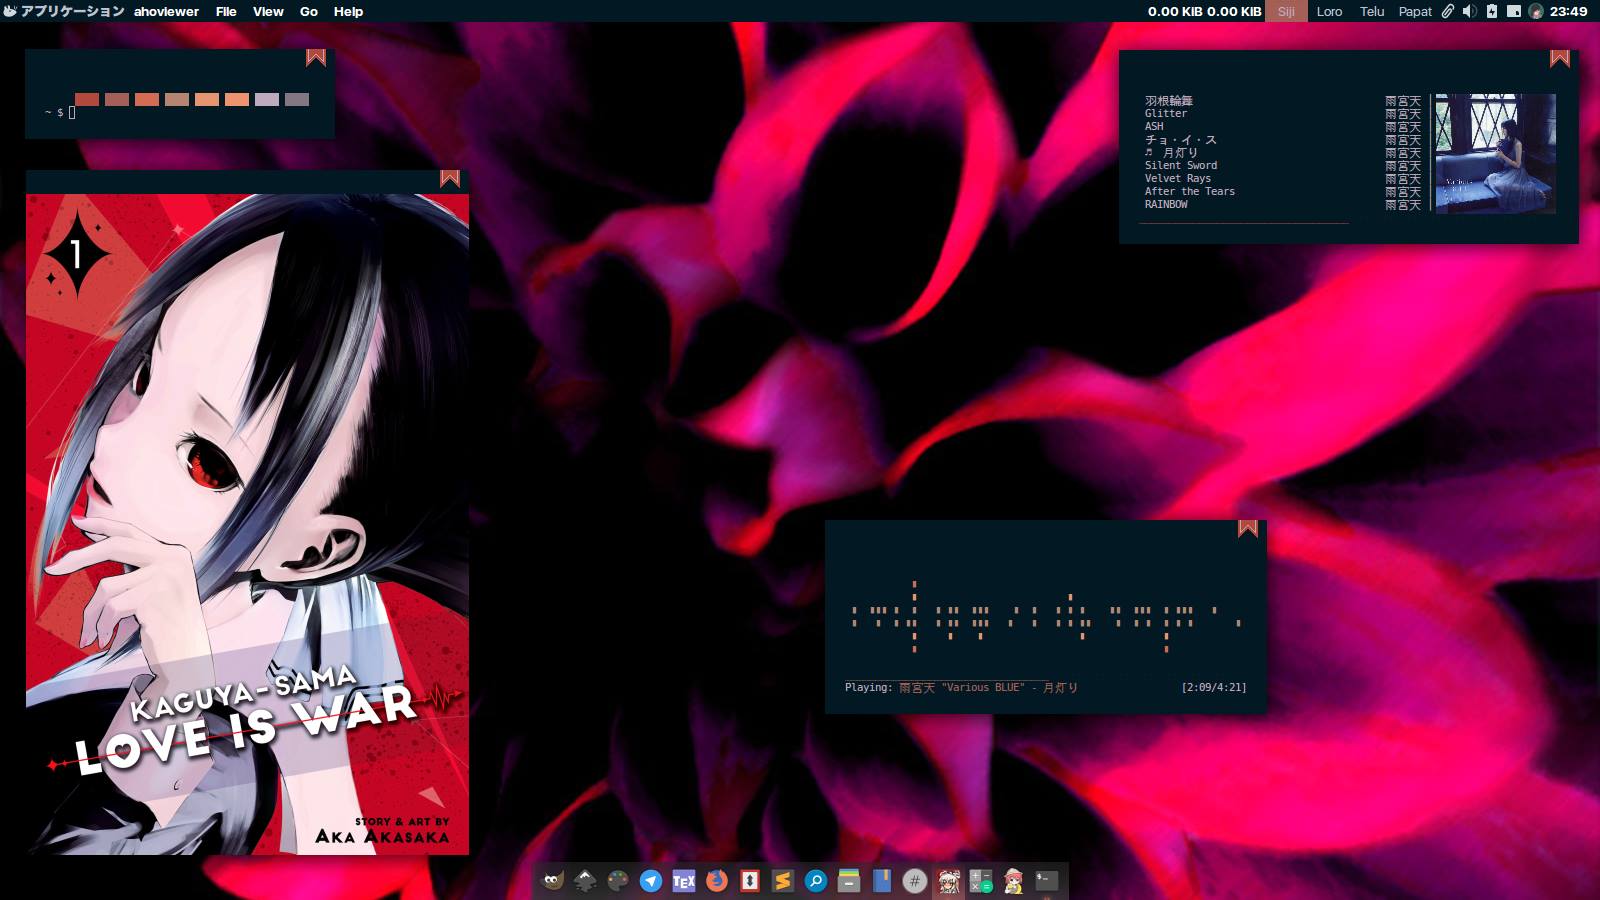
Task: Open the View menu
Action: coord(268,11)
